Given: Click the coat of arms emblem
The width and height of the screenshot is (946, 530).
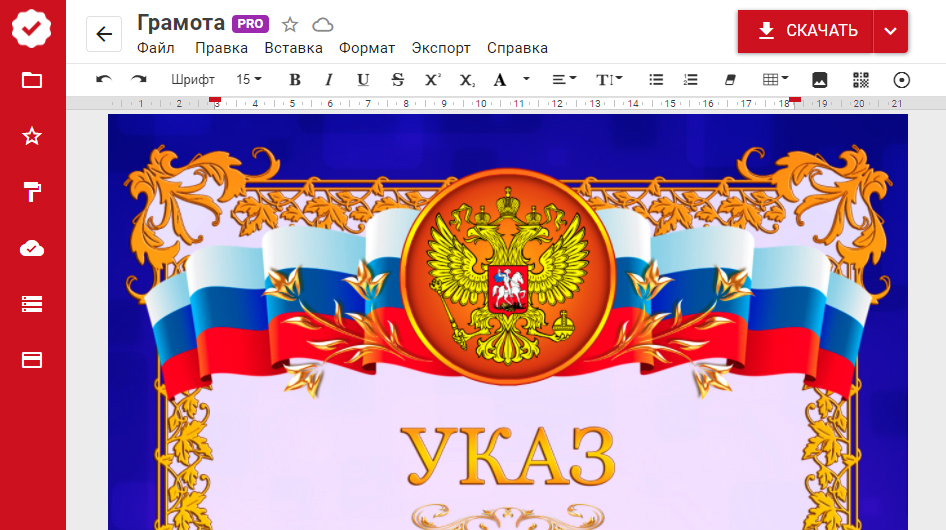Looking at the screenshot, I should click(x=508, y=276).
